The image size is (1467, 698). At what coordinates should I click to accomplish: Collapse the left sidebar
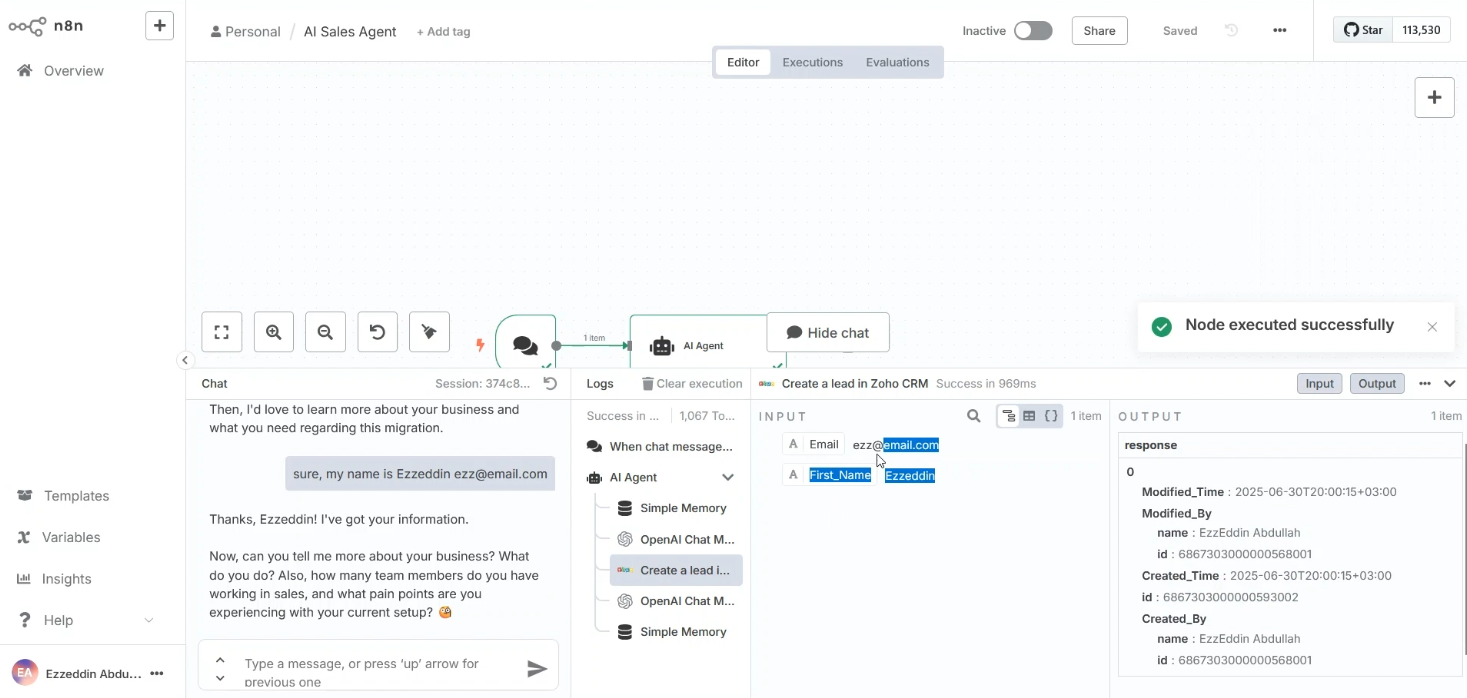(x=185, y=360)
